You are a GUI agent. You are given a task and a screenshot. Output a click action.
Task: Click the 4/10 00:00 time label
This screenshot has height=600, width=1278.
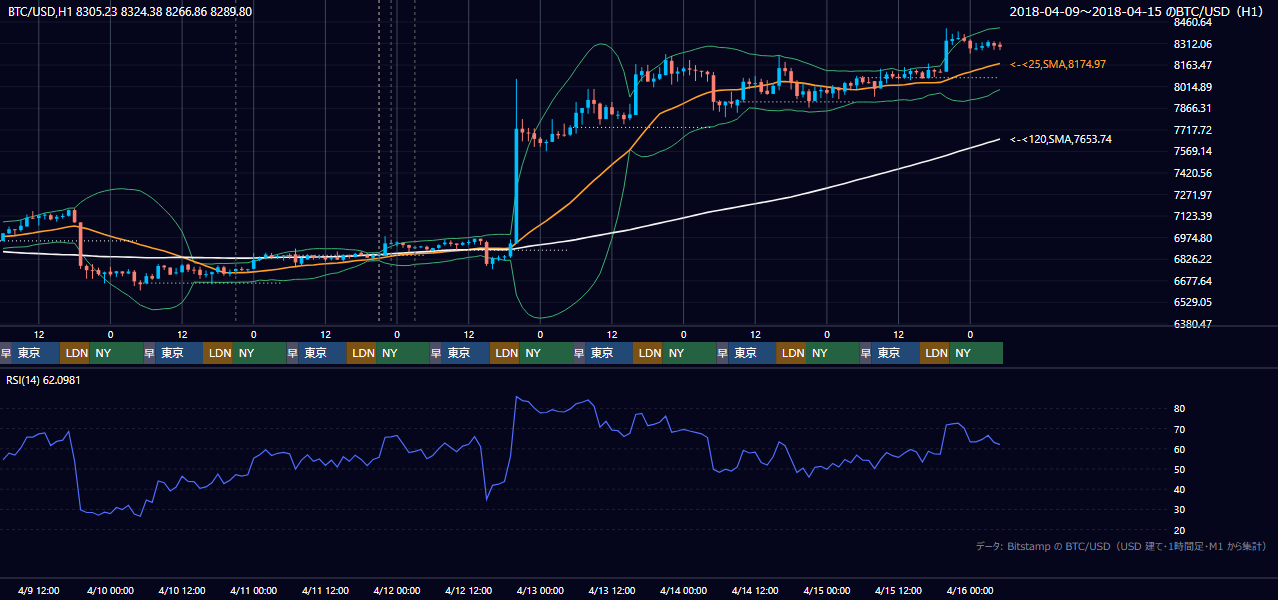pos(110,590)
